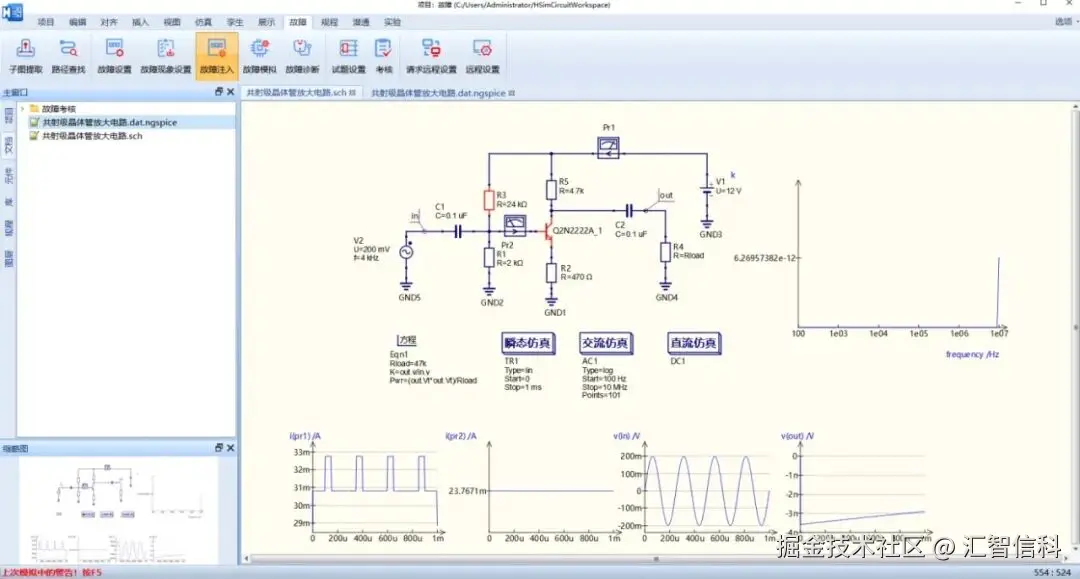Viewport: 1080px width, 579px height.
Task: Select resistor R2 470 Ω
Action: click(551, 273)
